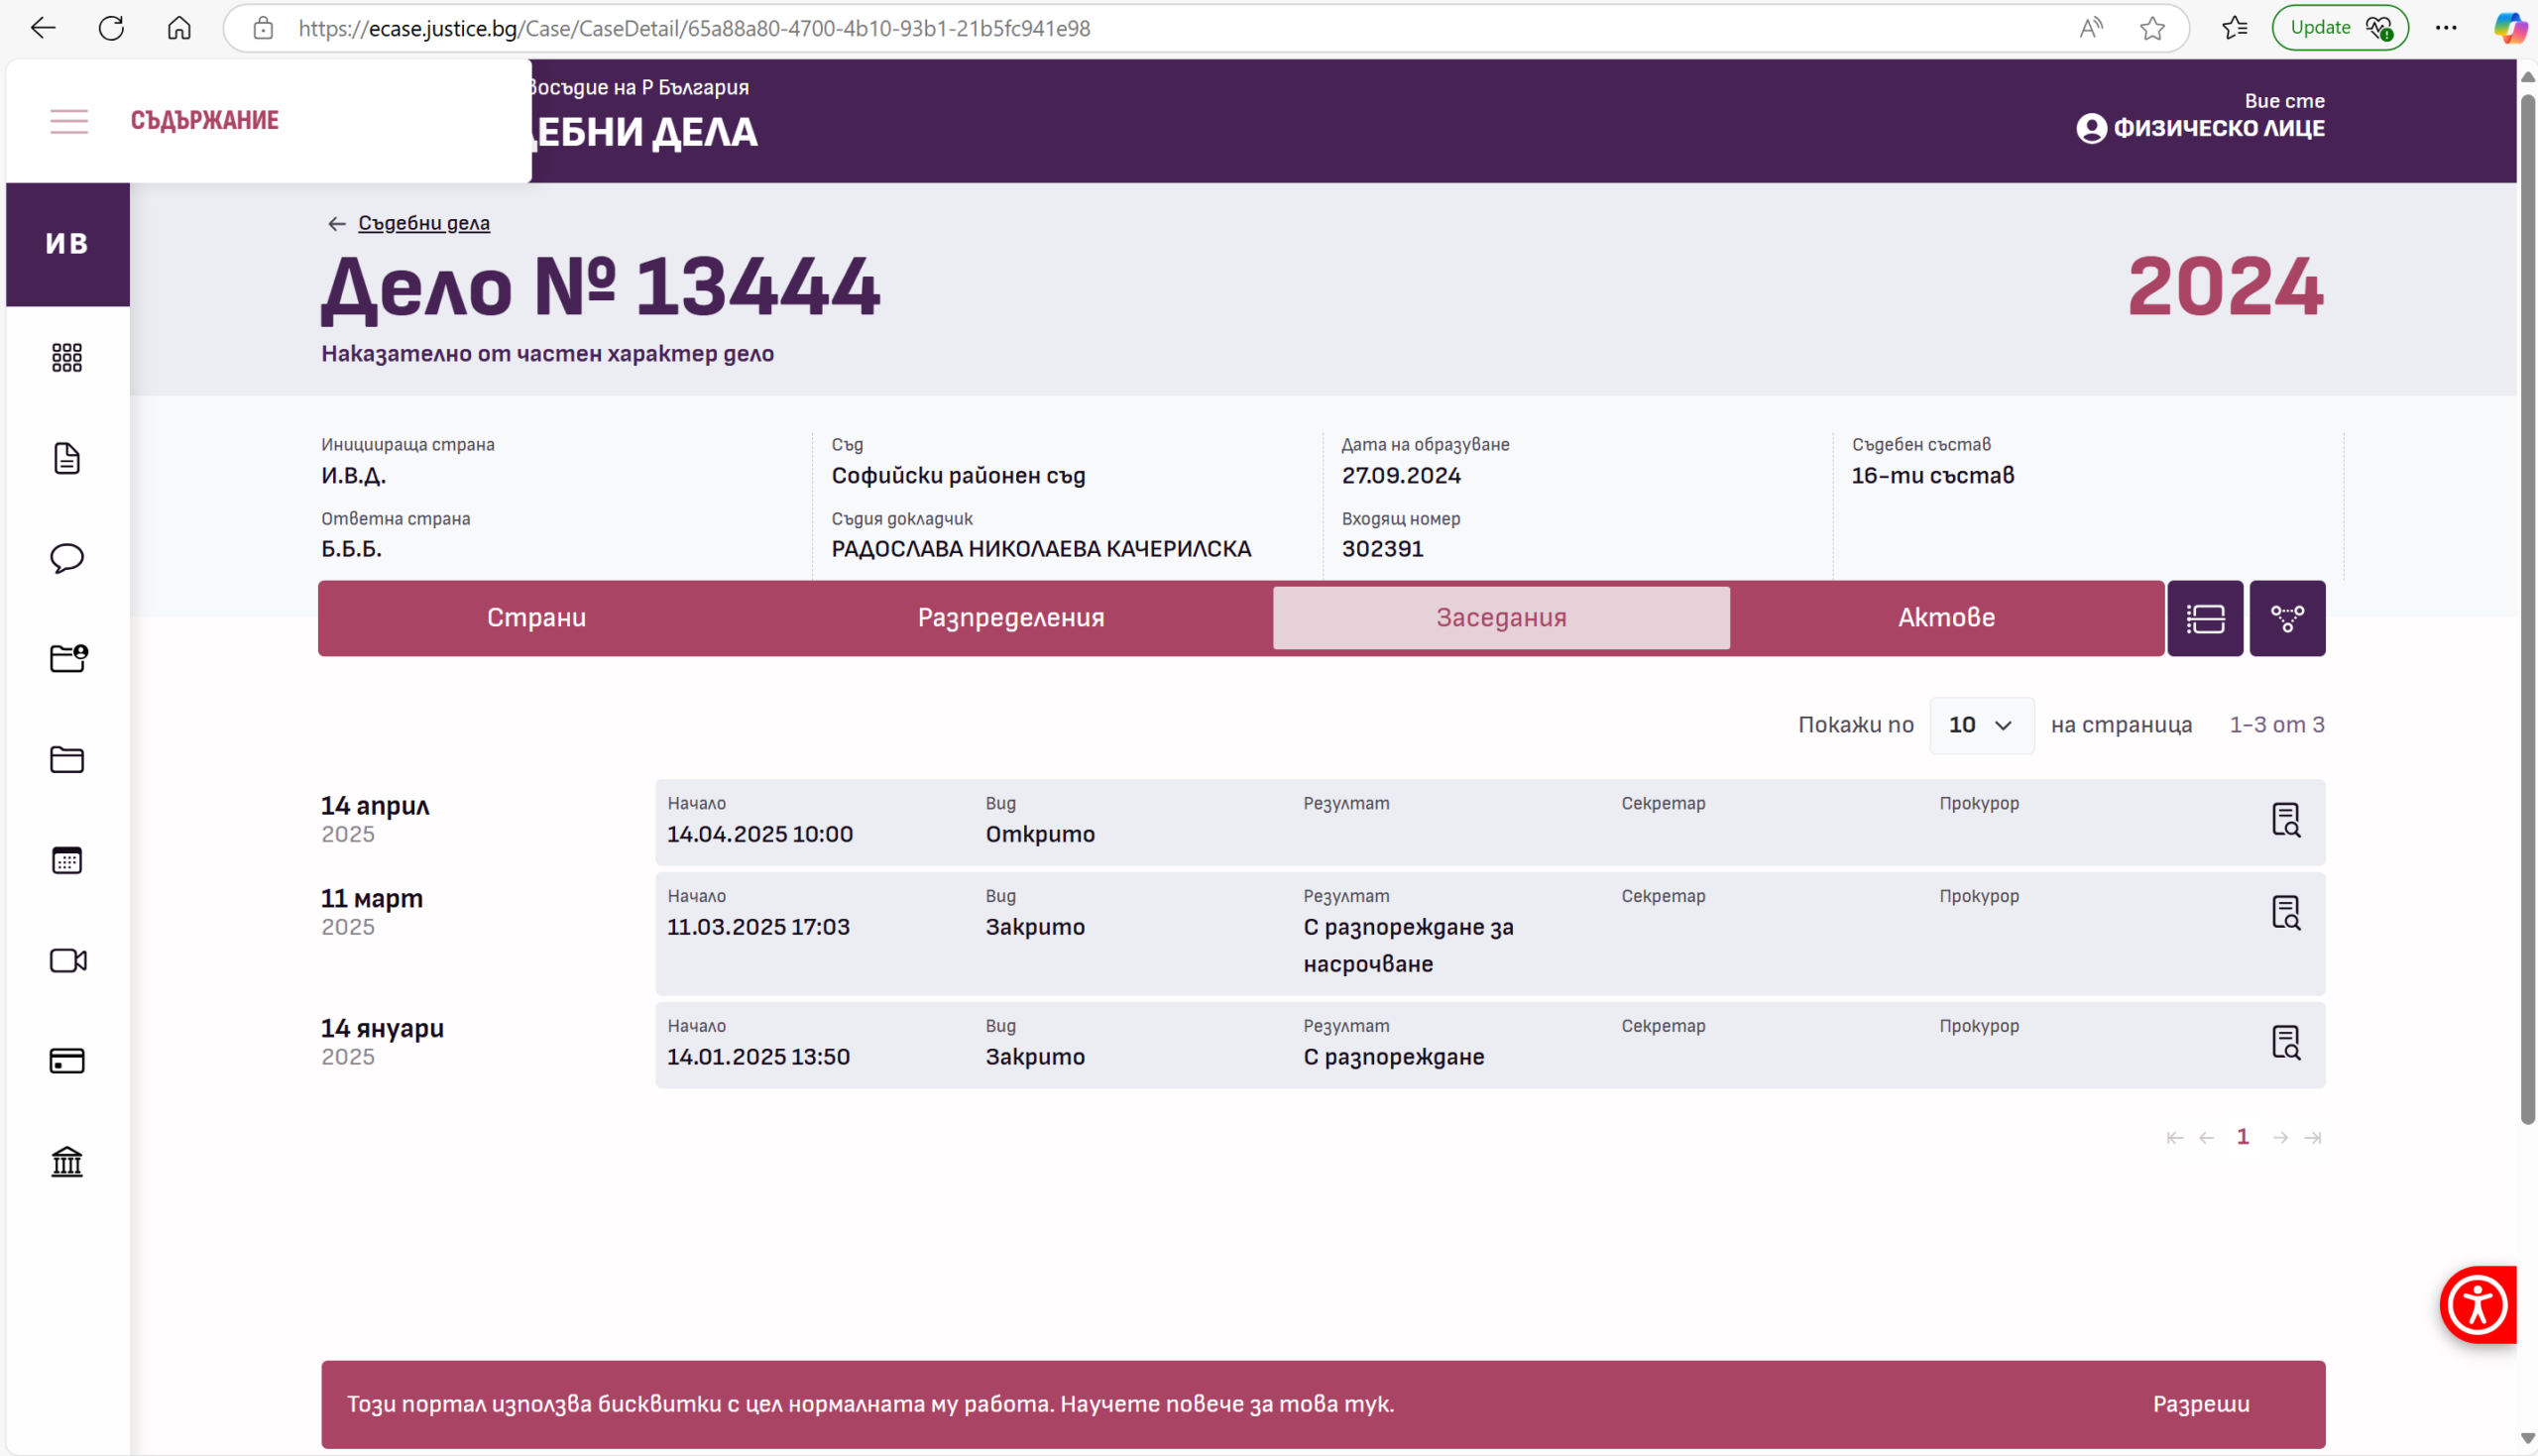Switch to the list view button
2538x1456 pixels.
click(2204, 618)
